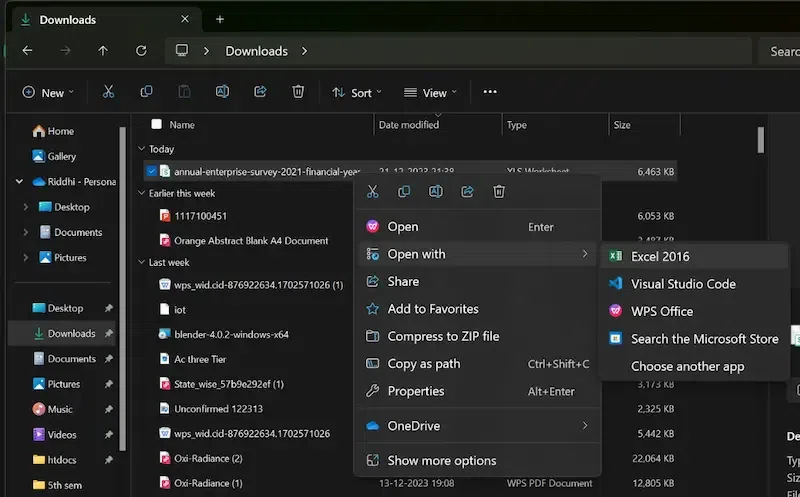
Task: Refresh the Downloads folder view
Action: click(x=141, y=51)
